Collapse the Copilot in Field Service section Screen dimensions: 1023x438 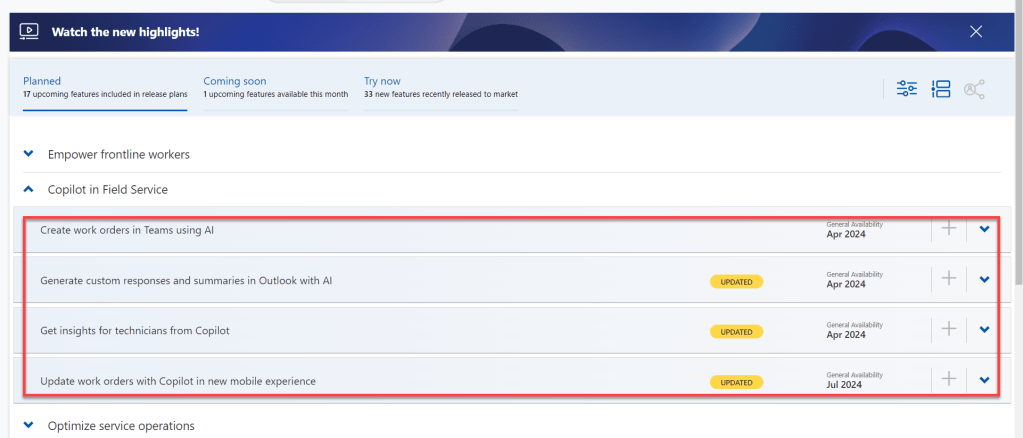point(29,189)
